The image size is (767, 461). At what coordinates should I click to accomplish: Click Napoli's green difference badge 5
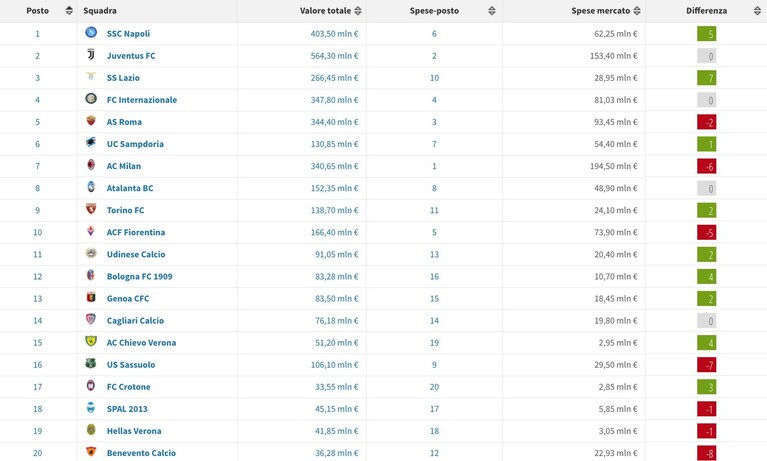[x=706, y=34]
